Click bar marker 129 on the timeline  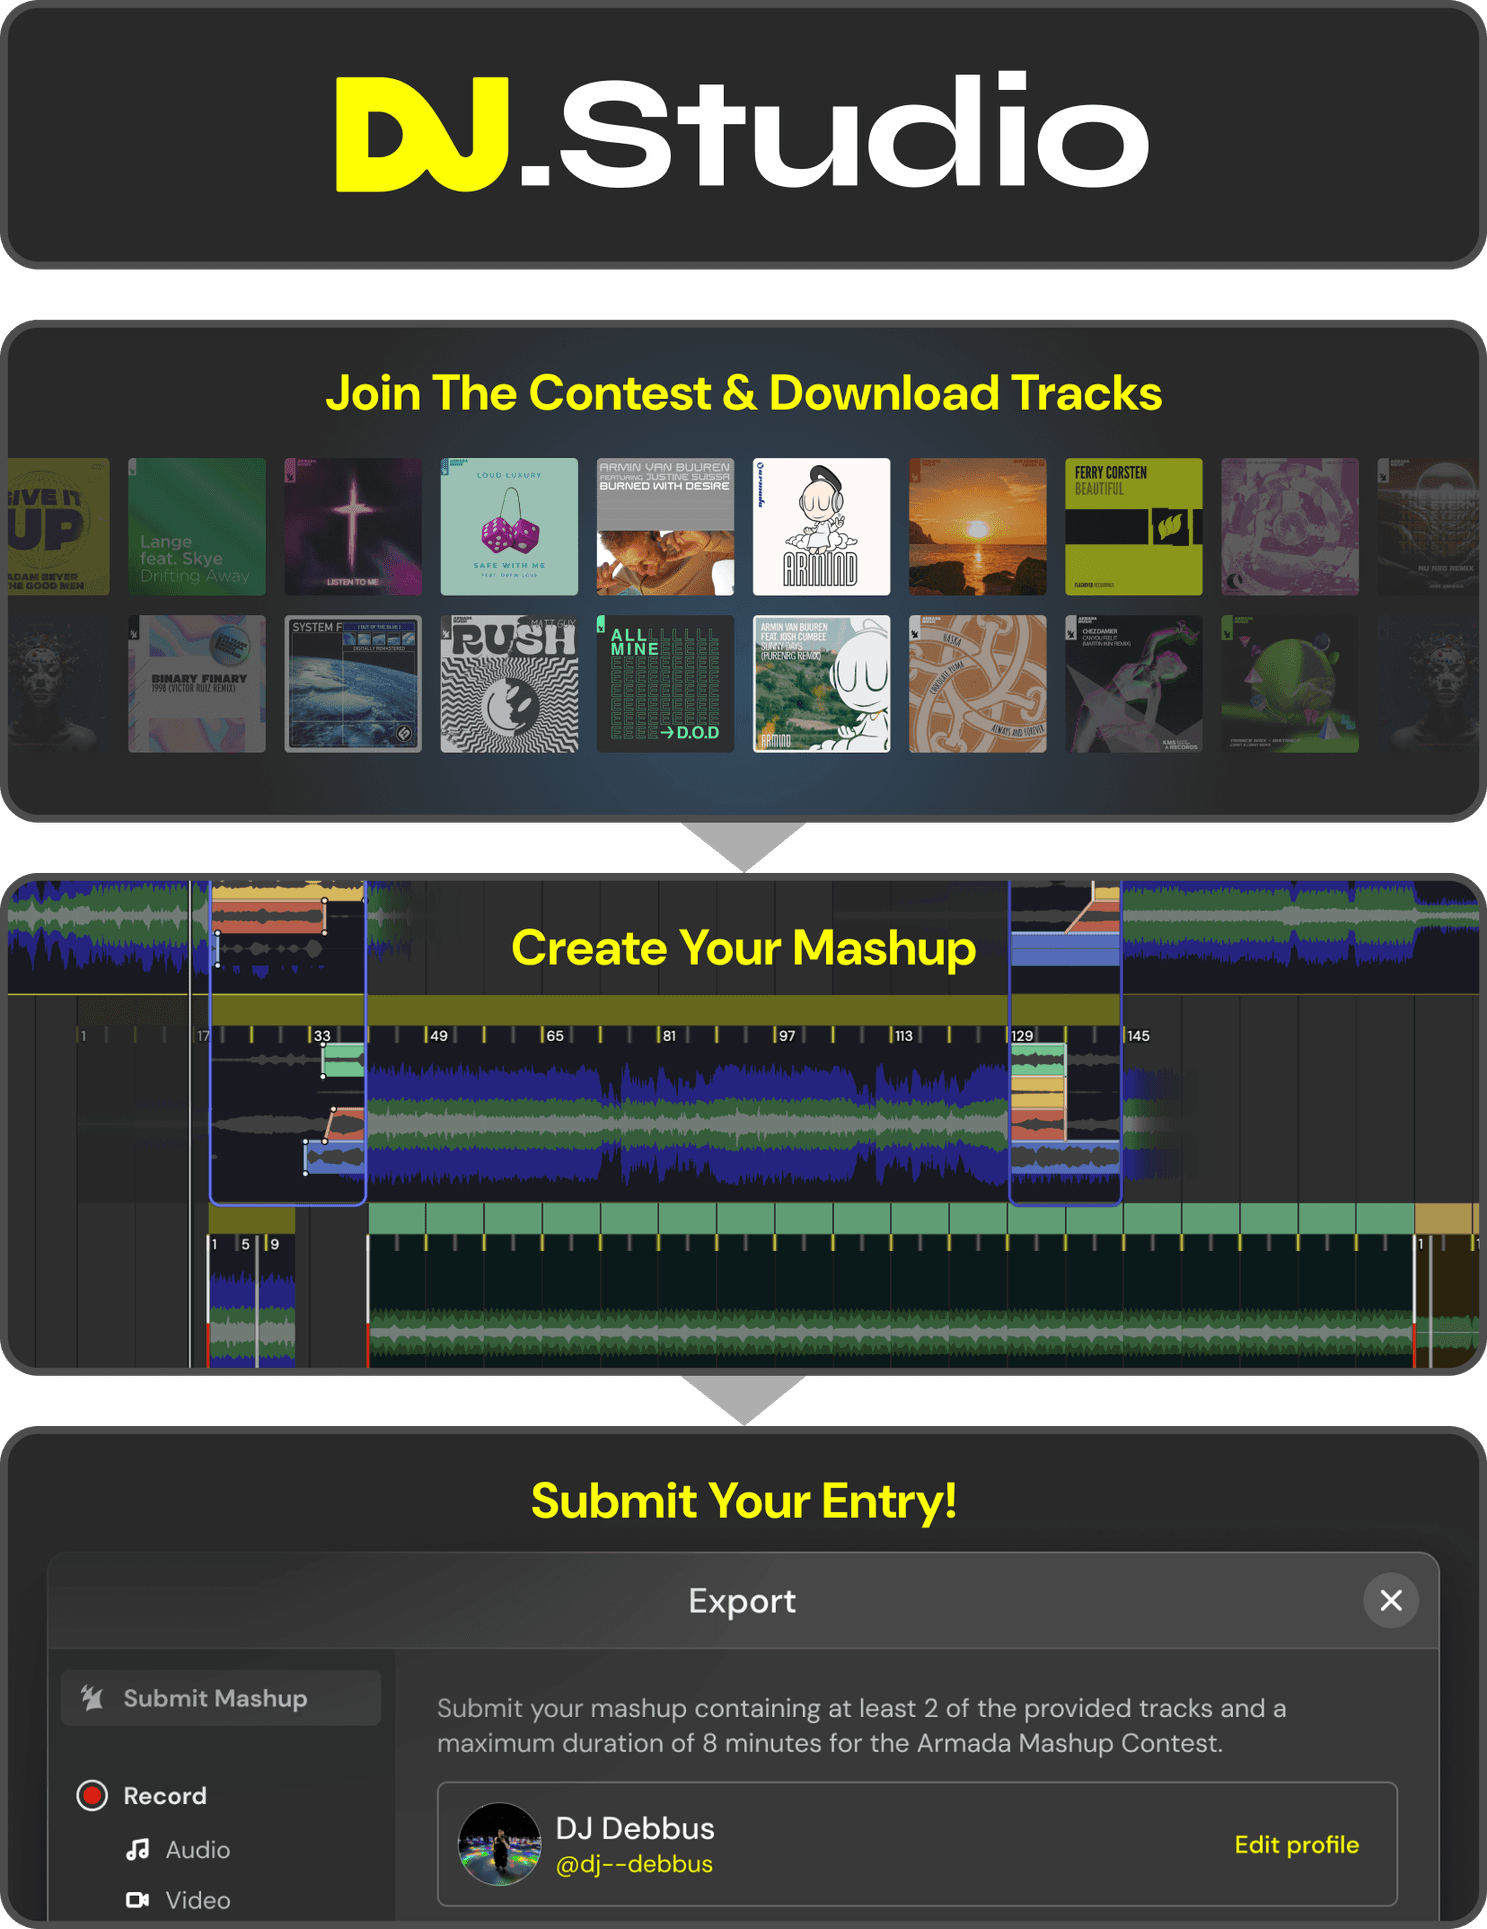pyautogui.click(x=1022, y=1035)
